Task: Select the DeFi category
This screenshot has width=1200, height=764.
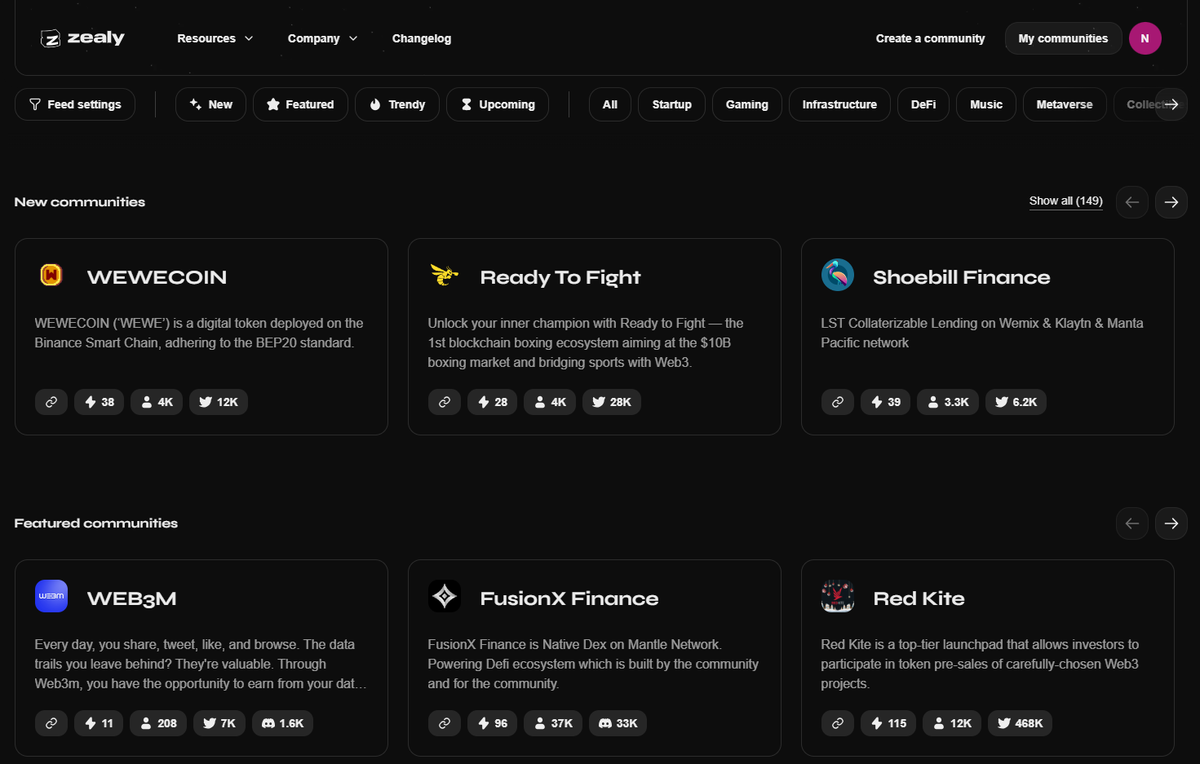Action: (923, 104)
